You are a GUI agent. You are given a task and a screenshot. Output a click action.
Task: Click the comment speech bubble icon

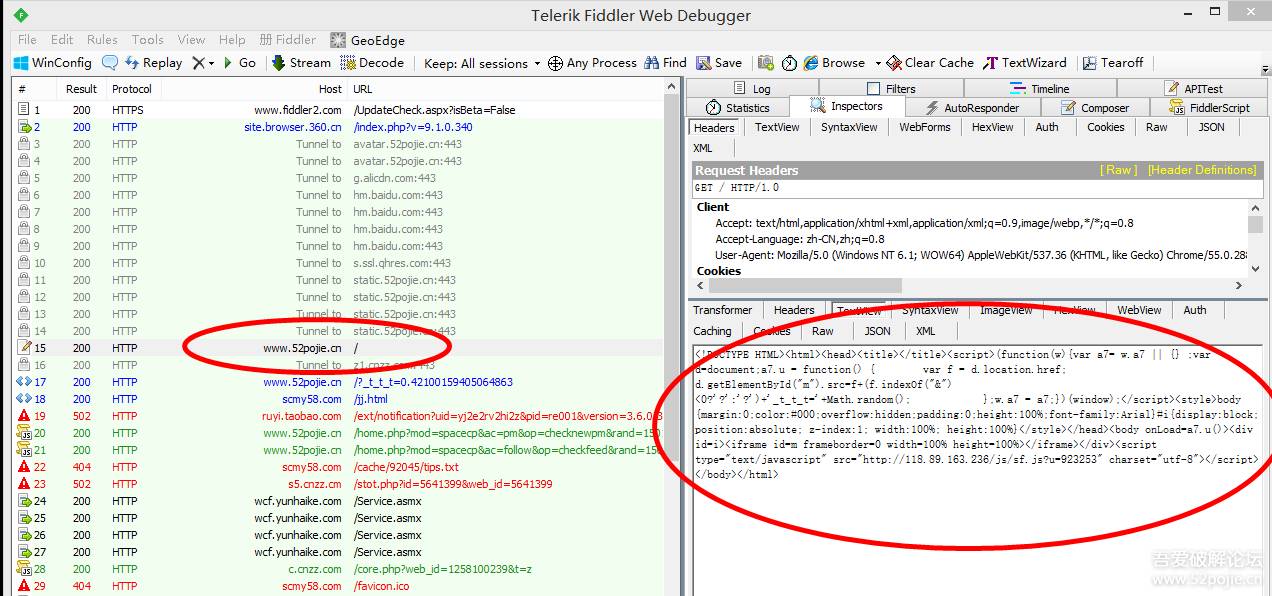click(x=110, y=62)
